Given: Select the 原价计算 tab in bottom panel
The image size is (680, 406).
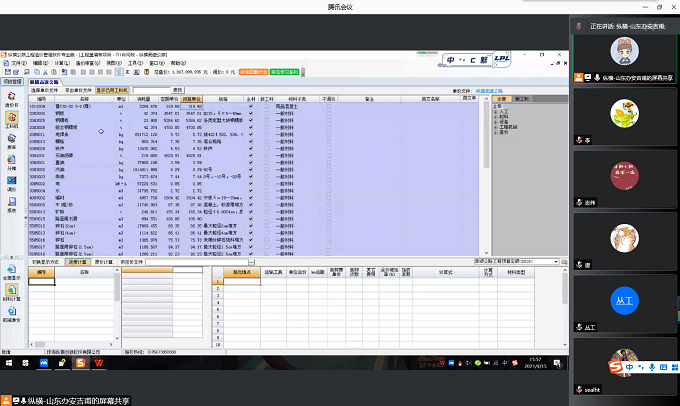Looking at the screenshot, I should coord(104,262).
